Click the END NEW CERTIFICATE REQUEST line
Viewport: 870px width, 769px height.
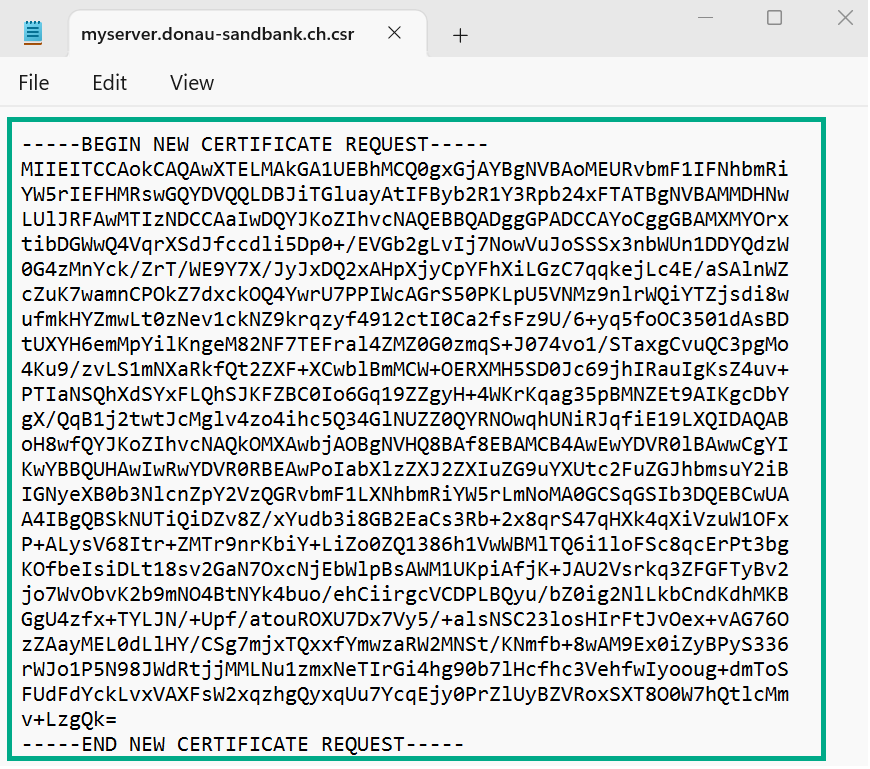pyautogui.click(x=242, y=744)
